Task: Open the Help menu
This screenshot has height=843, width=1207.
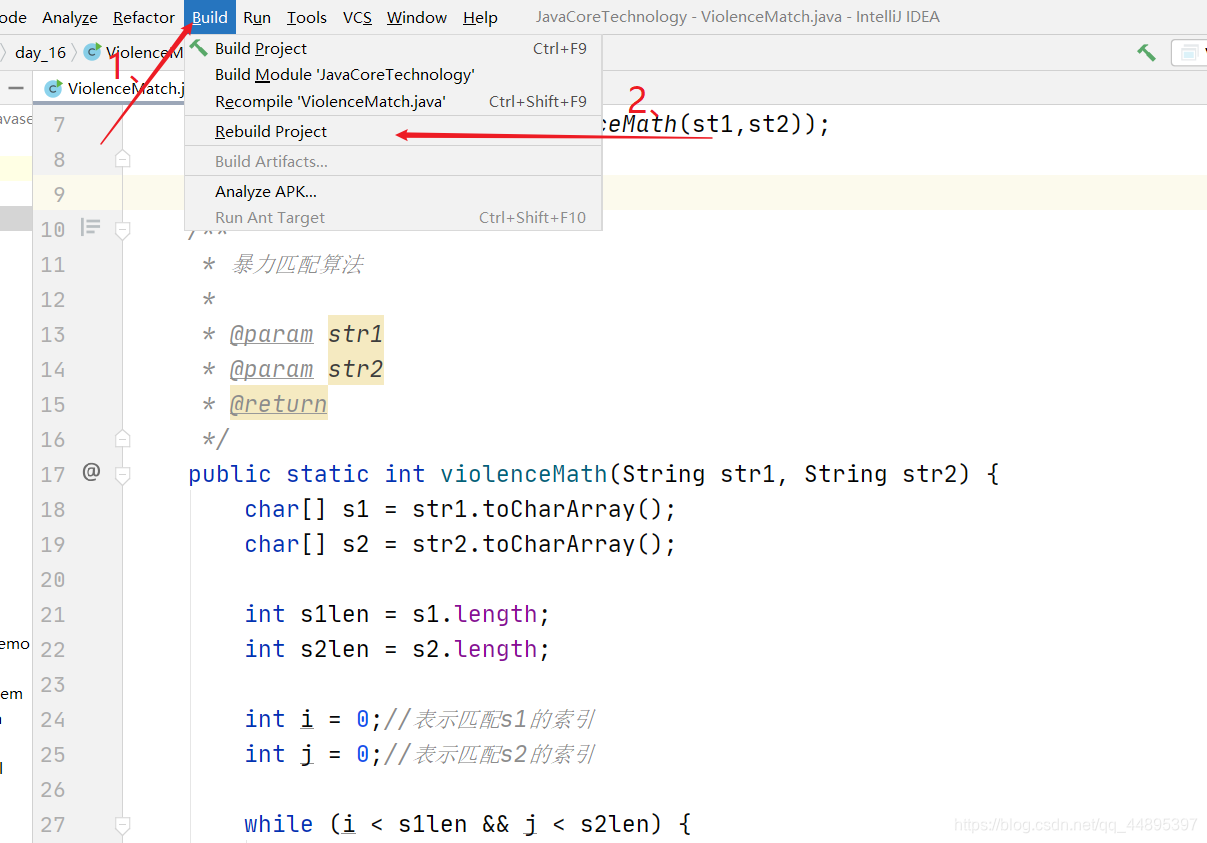Action: pos(480,17)
